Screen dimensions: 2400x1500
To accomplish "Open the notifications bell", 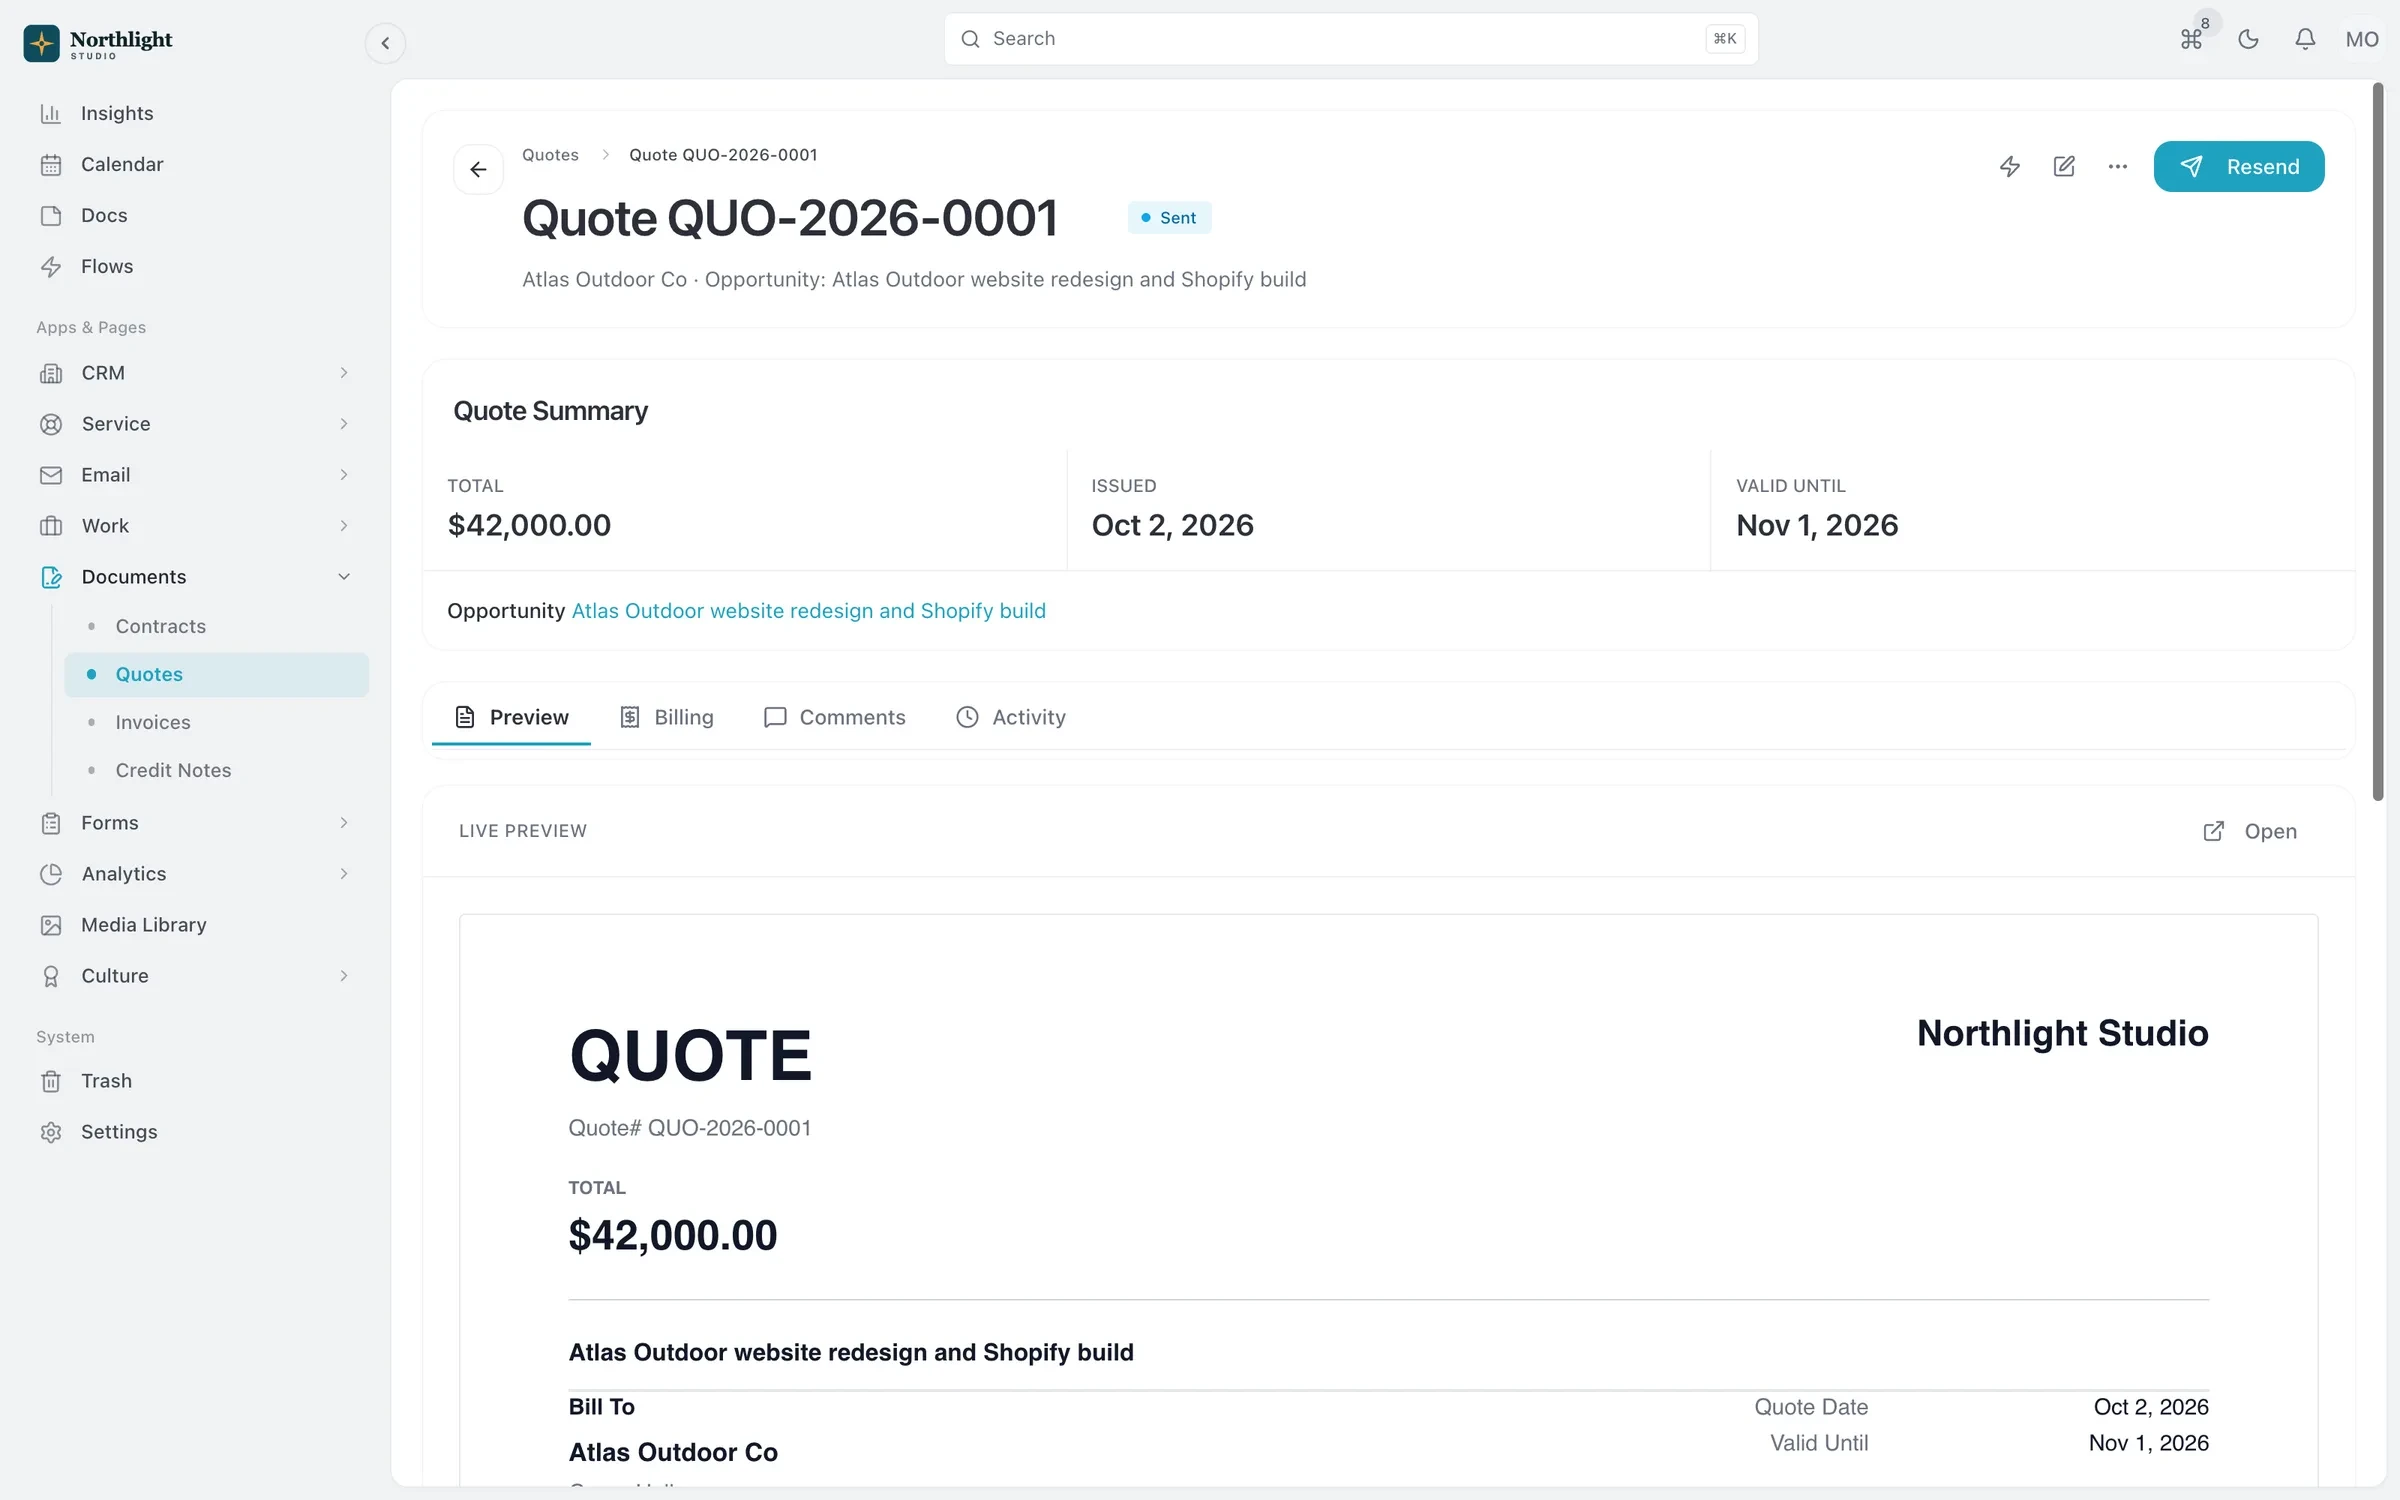I will tap(2305, 39).
